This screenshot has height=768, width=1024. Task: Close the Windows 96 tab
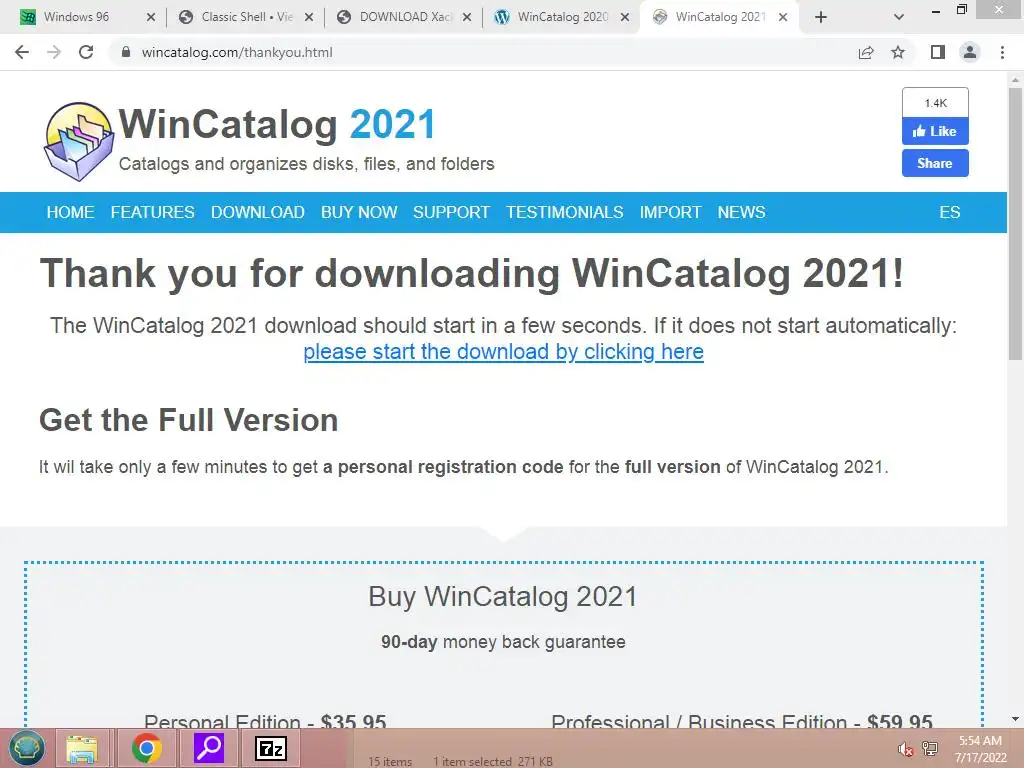point(151,17)
